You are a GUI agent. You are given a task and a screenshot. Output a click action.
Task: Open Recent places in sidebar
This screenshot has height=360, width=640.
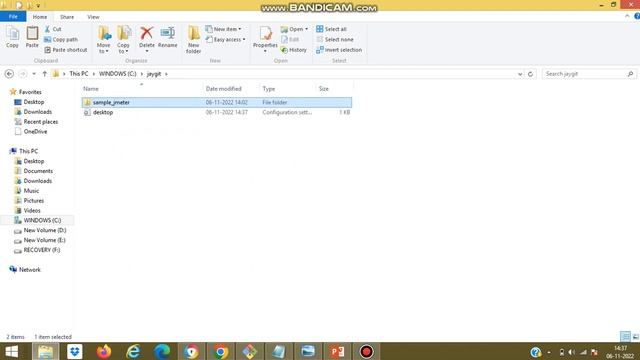[x=36, y=122]
